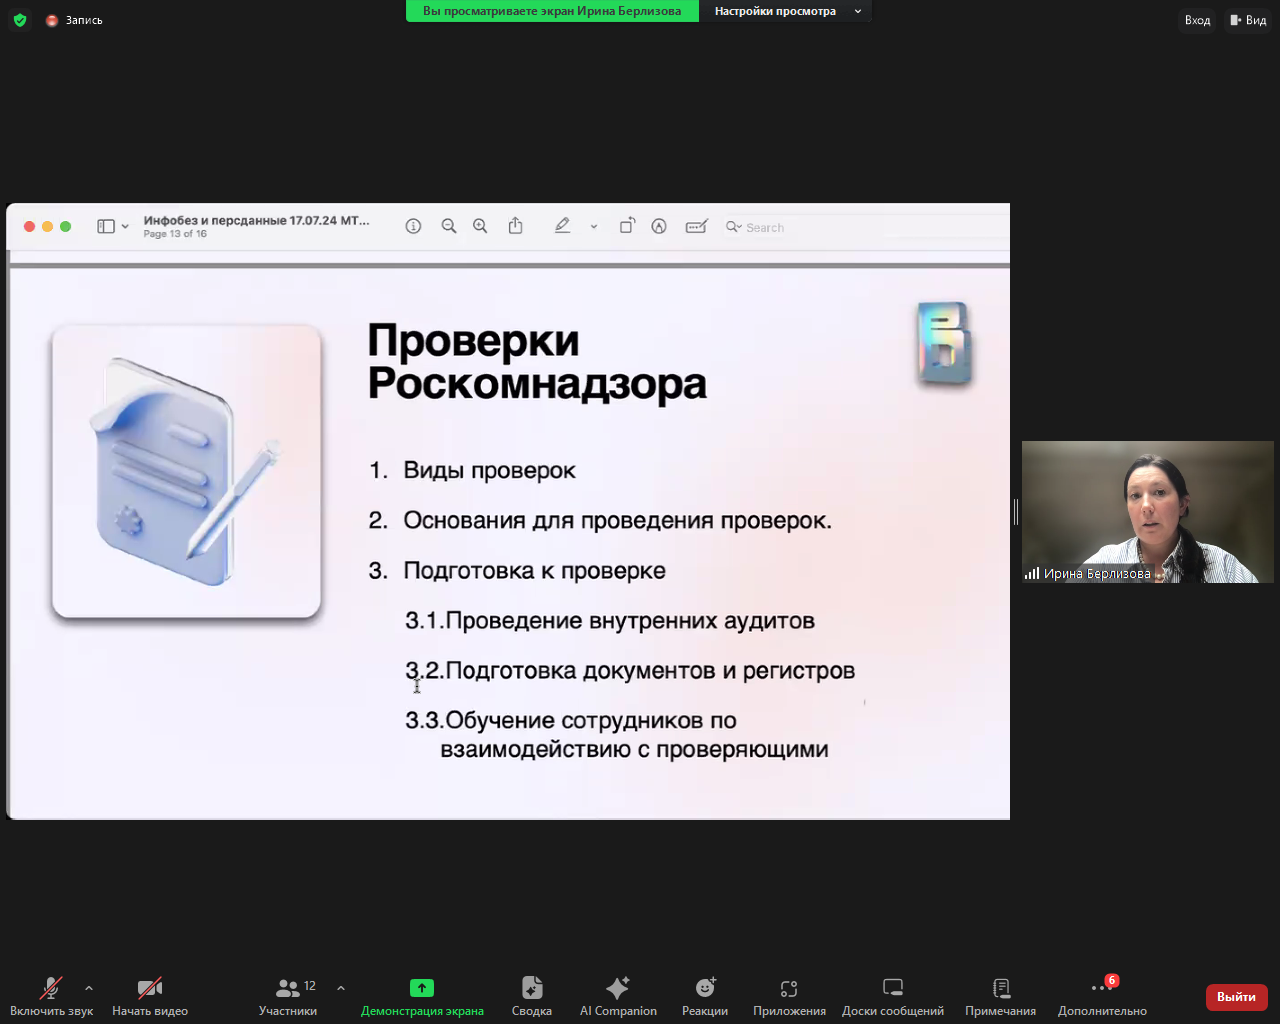Open the Вид menu top right
Viewport: 1280px width, 1024px height.
[x=1250, y=20]
